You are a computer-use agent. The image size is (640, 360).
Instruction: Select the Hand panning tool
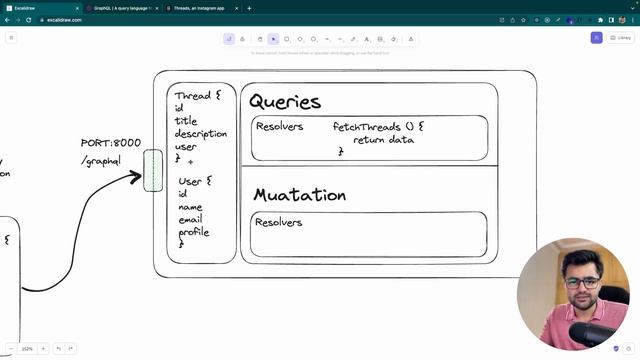260,39
